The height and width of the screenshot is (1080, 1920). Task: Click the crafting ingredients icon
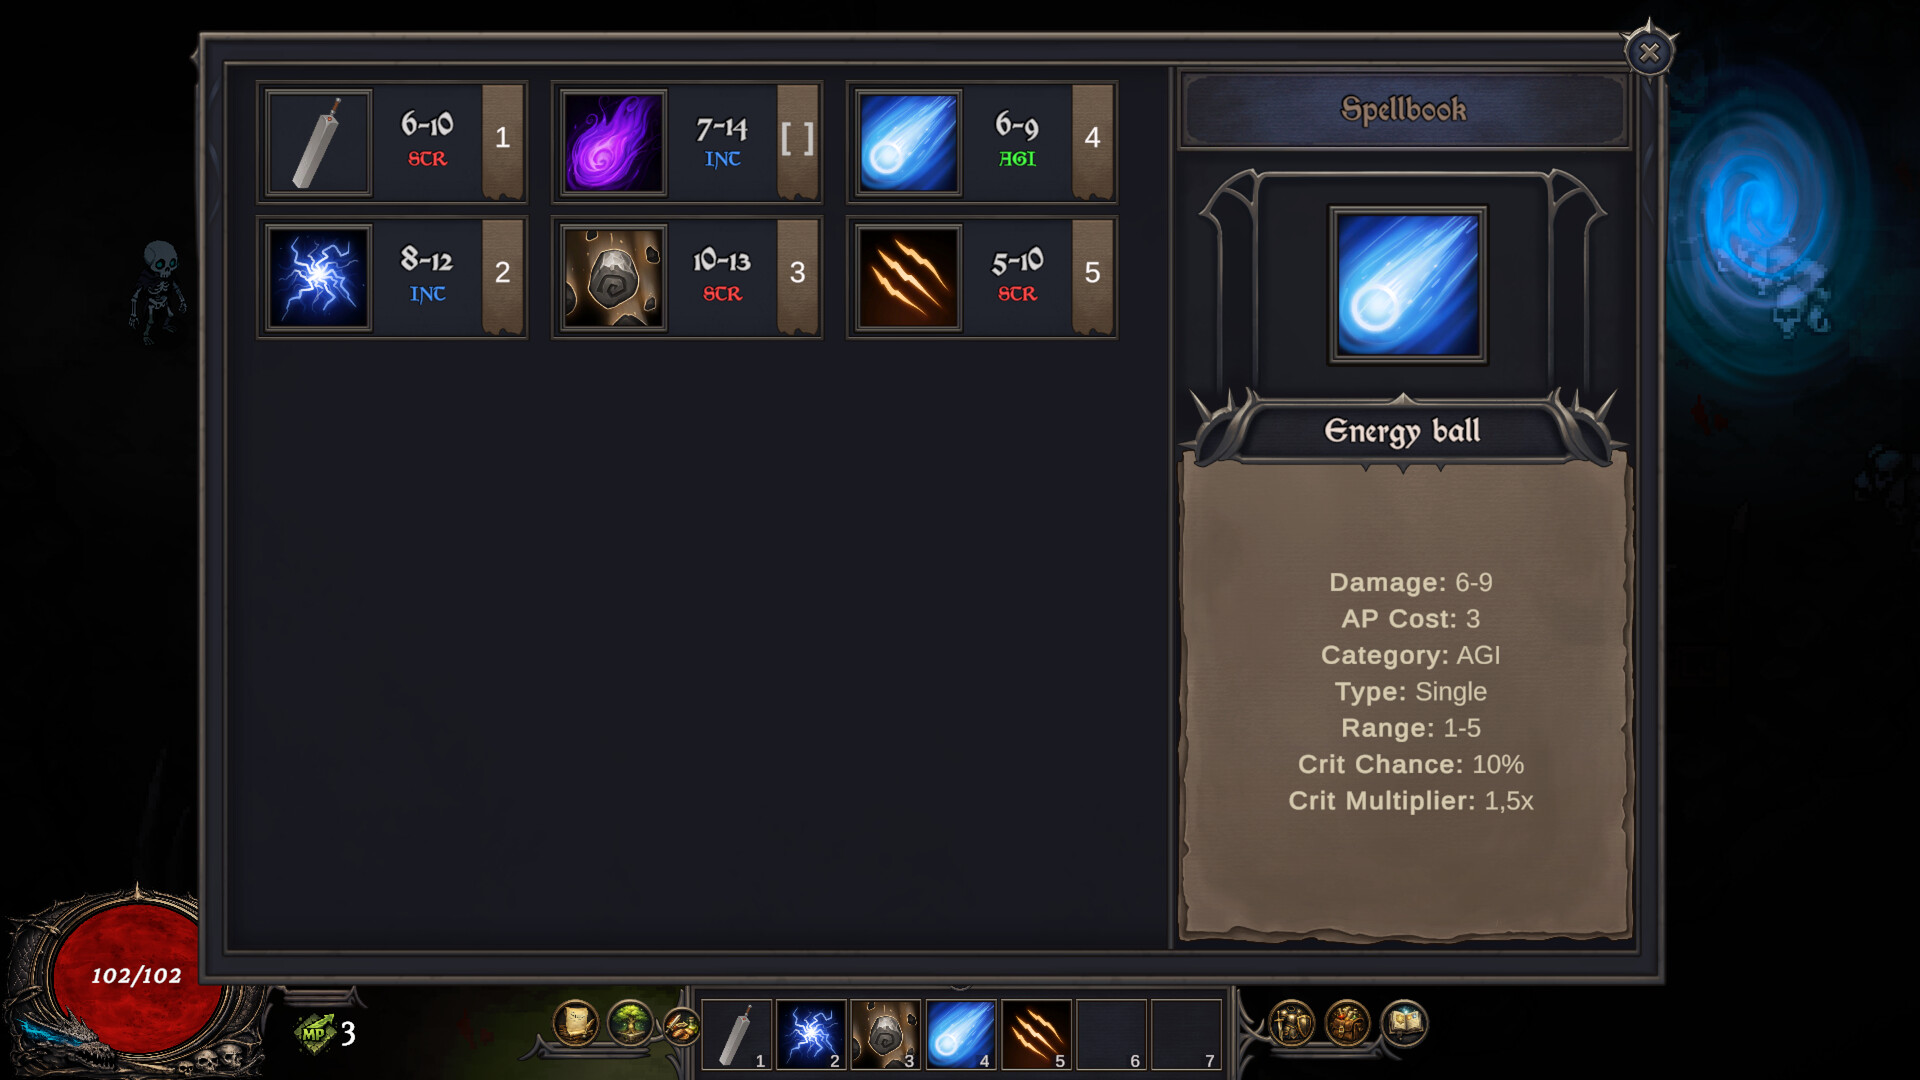682,1025
